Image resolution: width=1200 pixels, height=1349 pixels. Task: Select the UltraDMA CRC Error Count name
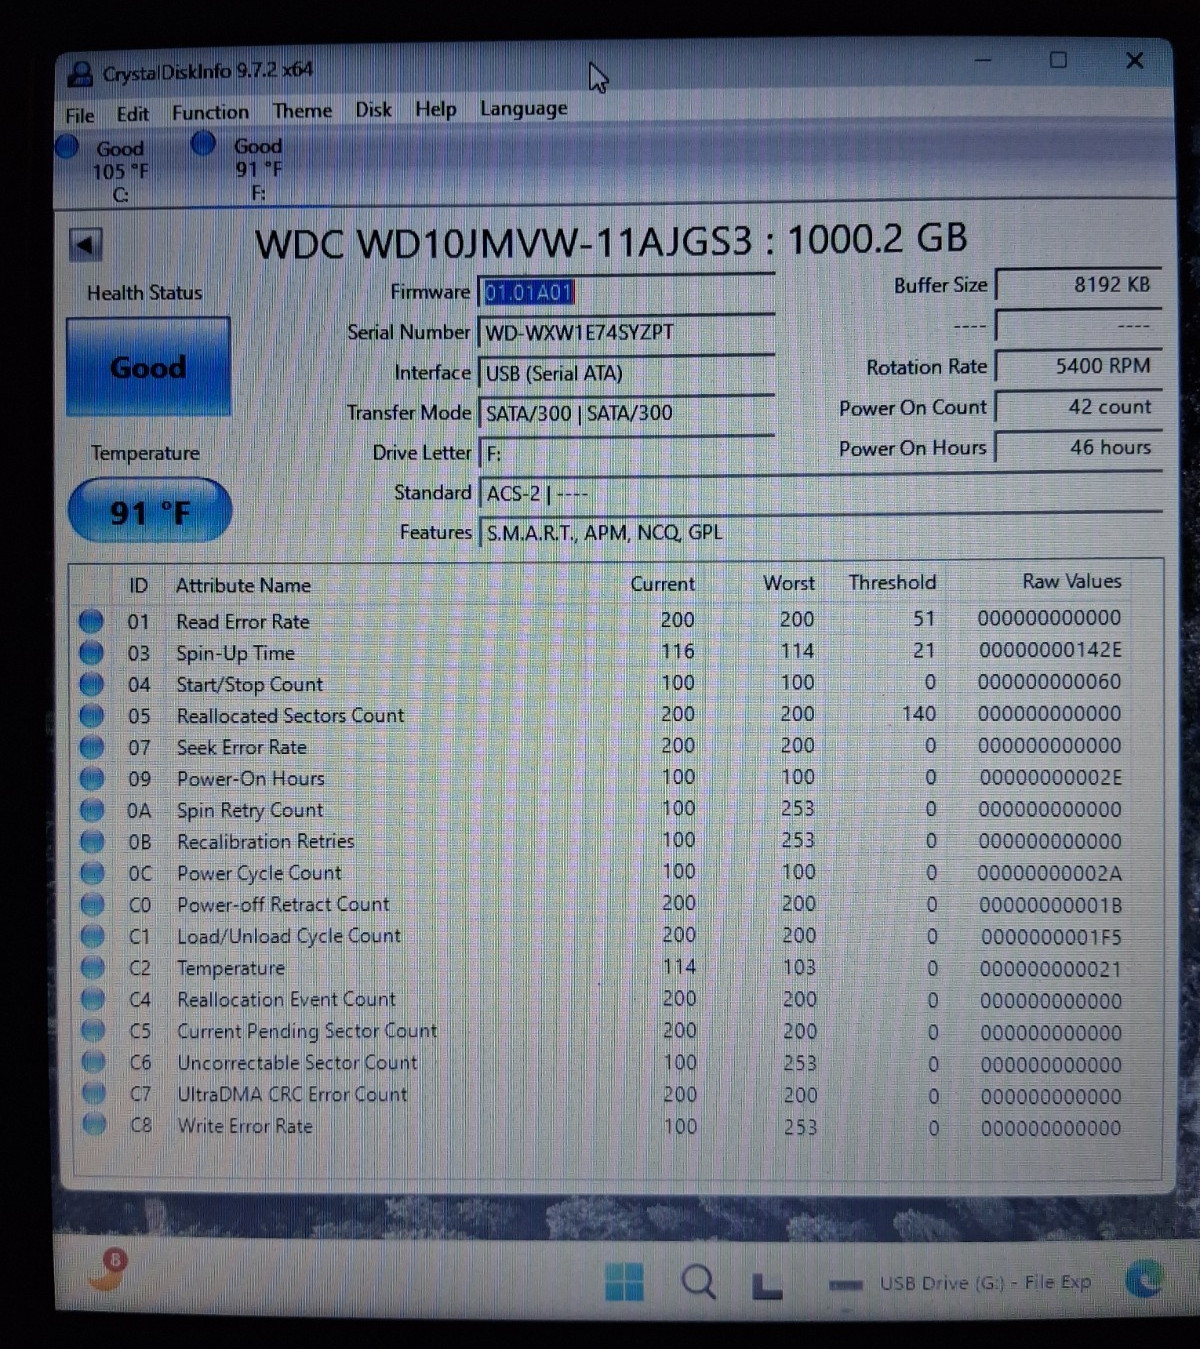pyautogui.click(x=292, y=1094)
